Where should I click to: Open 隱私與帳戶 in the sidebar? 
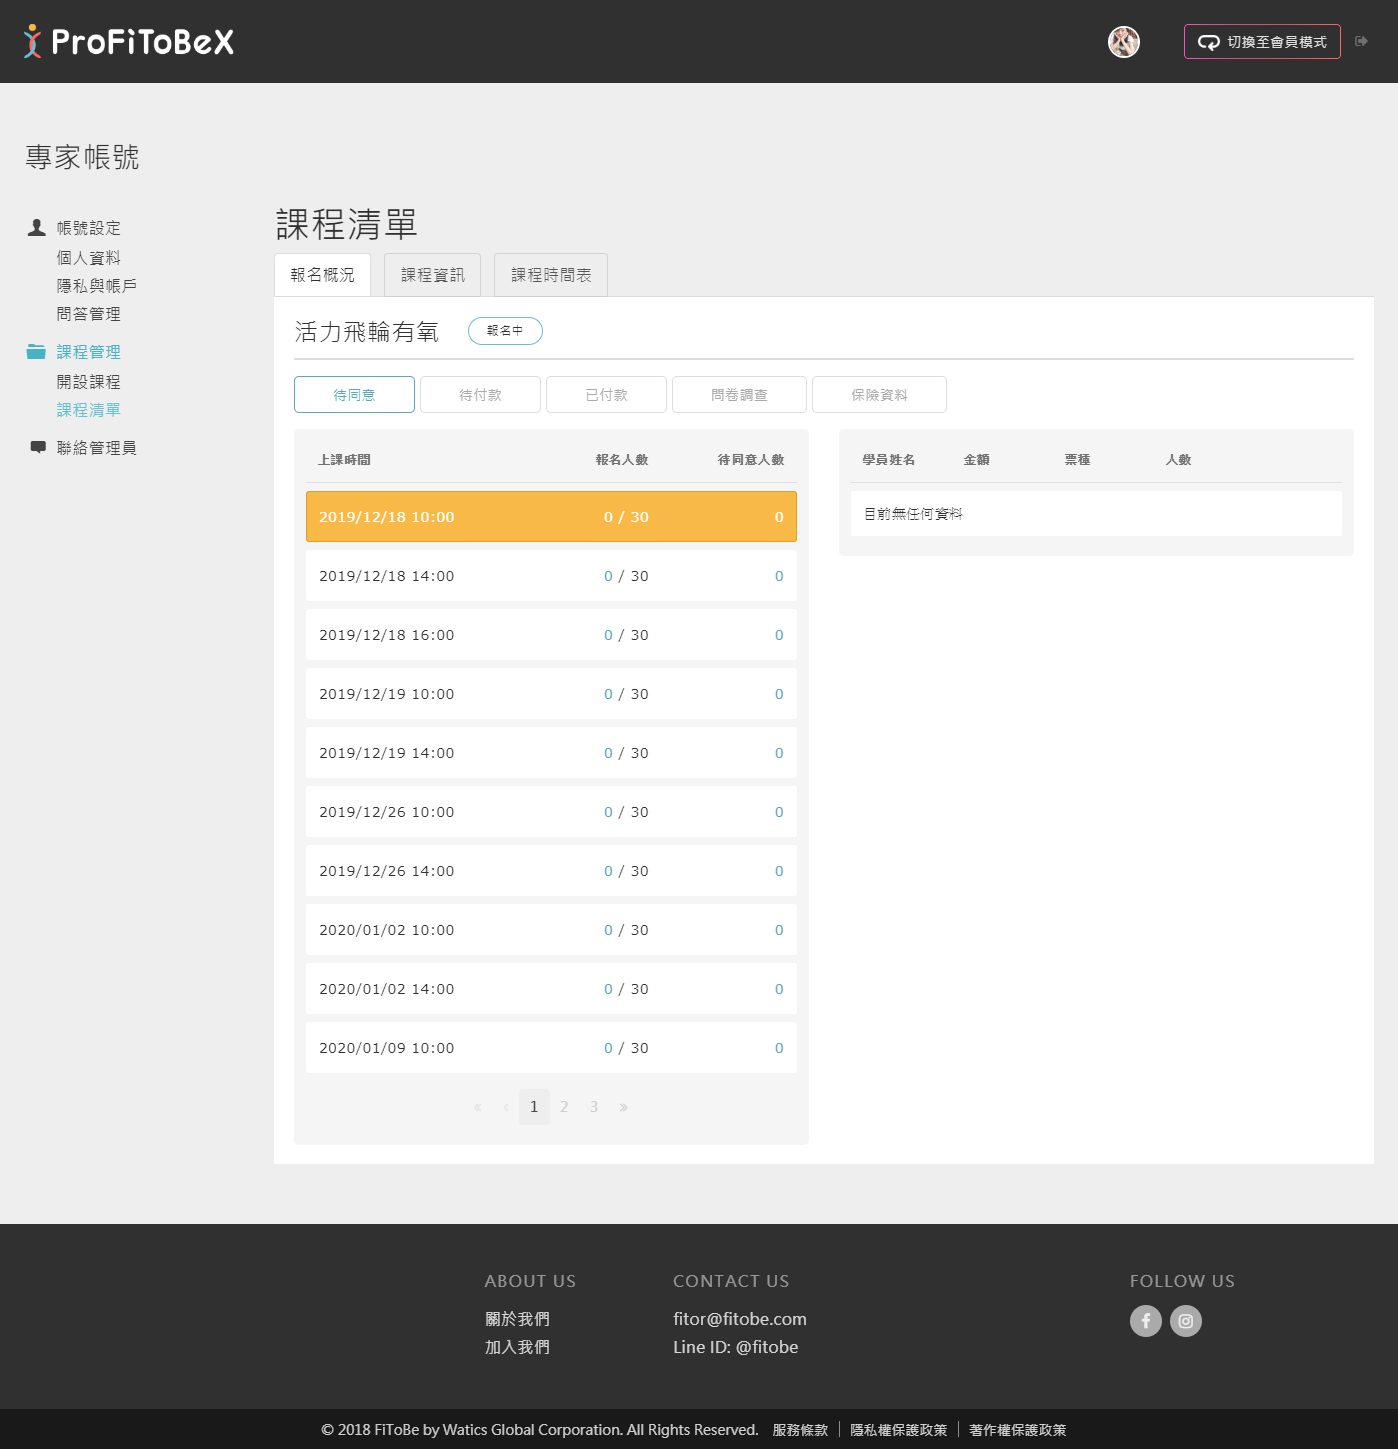pos(97,286)
